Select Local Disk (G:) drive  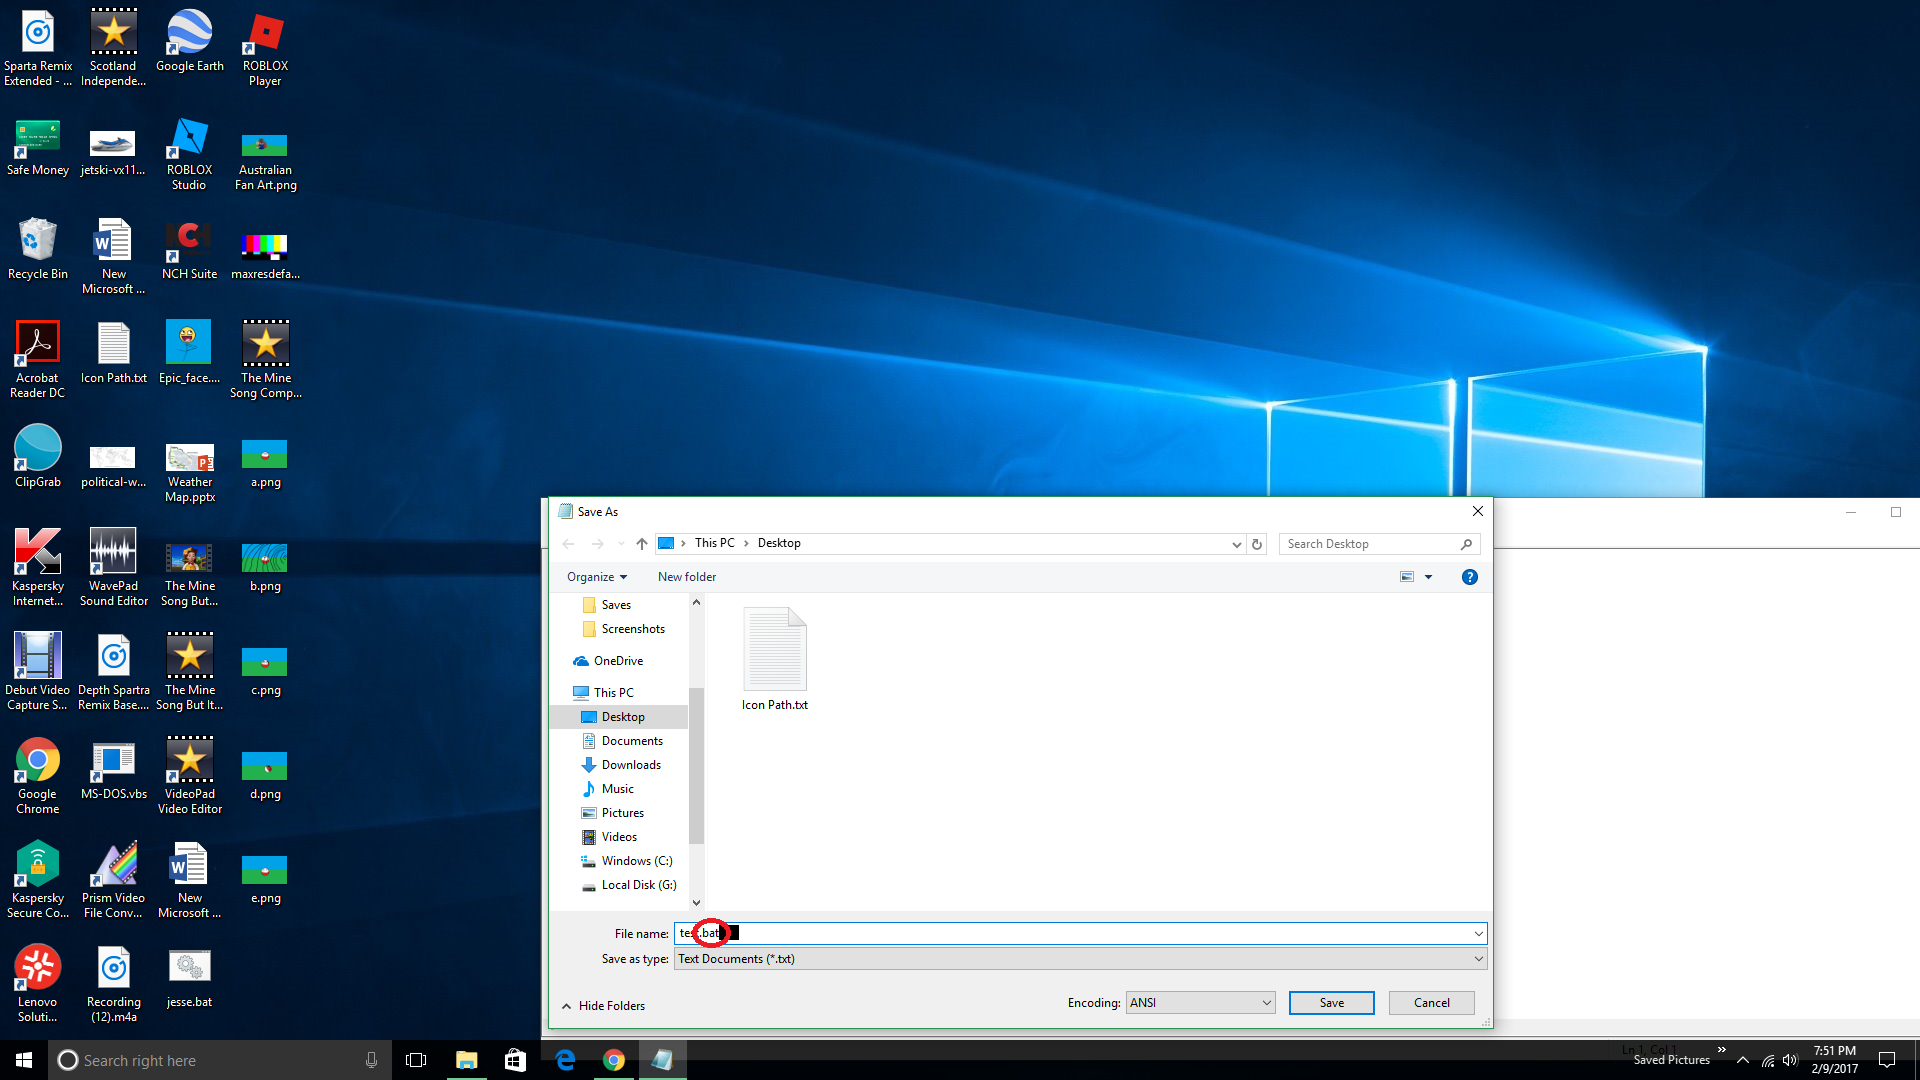pyautogui.click(x=639, y=885)
